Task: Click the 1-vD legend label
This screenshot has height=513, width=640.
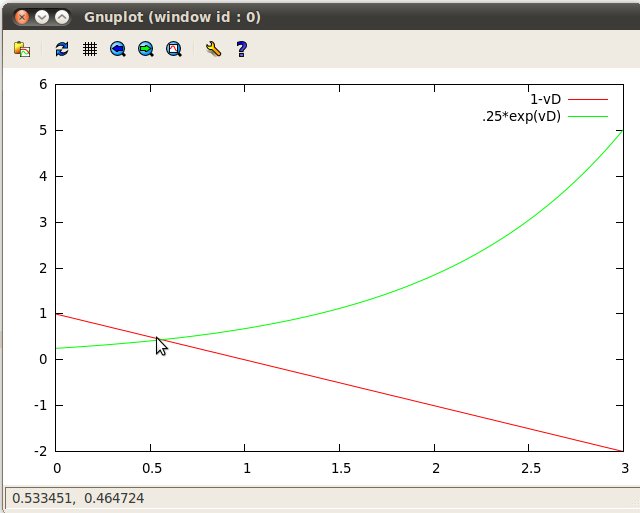Action: [x=546, y=100]
